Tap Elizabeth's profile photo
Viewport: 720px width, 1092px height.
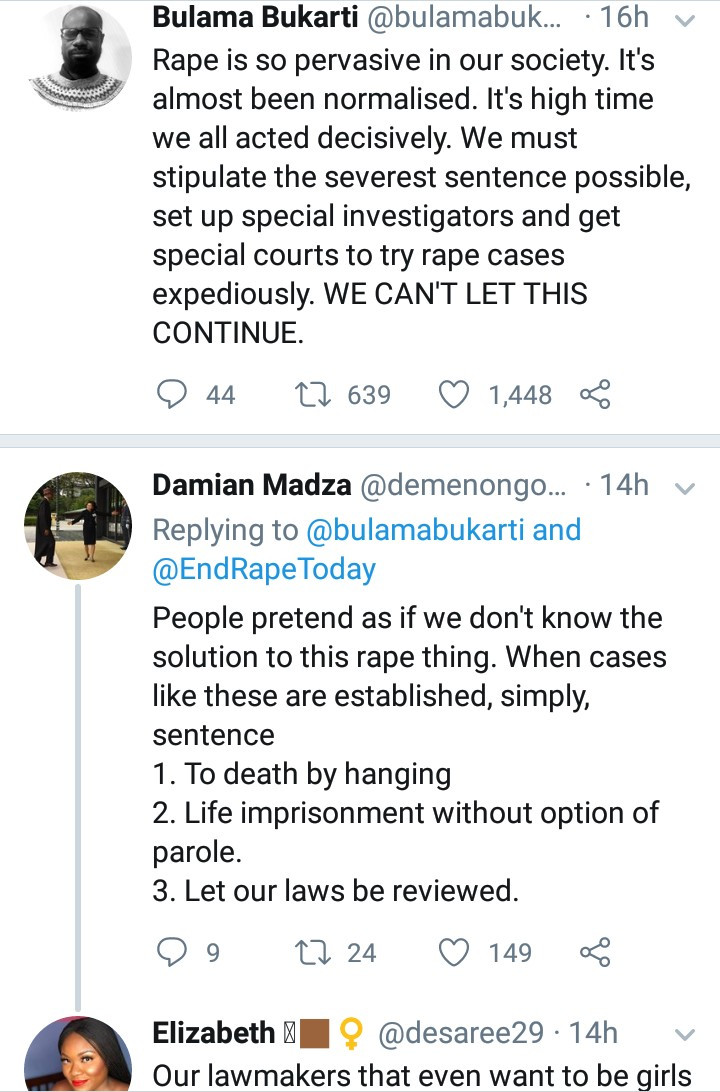[x=77, y=1060]
